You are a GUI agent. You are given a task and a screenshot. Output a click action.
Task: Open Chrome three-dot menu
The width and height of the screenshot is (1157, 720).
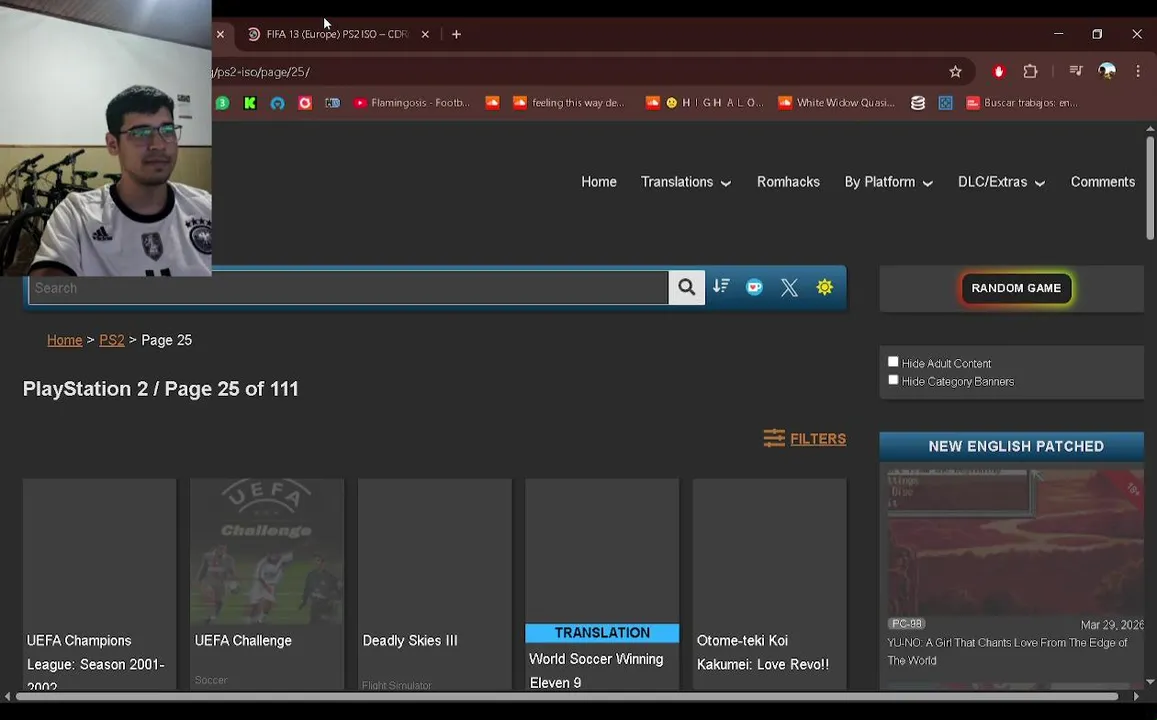tap(1138, 71)
